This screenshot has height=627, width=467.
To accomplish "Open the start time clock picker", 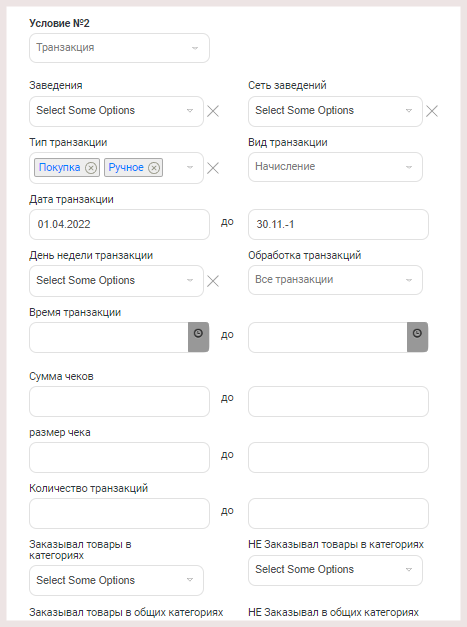I will [x=198, y=337].
